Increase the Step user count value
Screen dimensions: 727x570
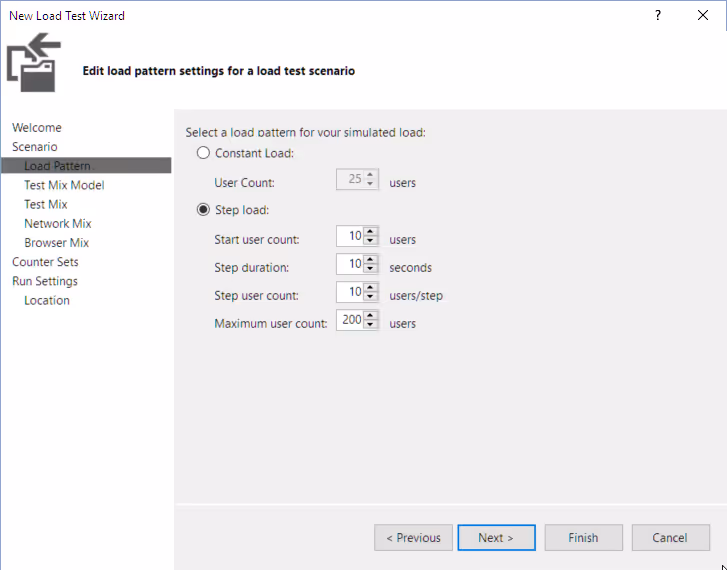pos(370,288)
